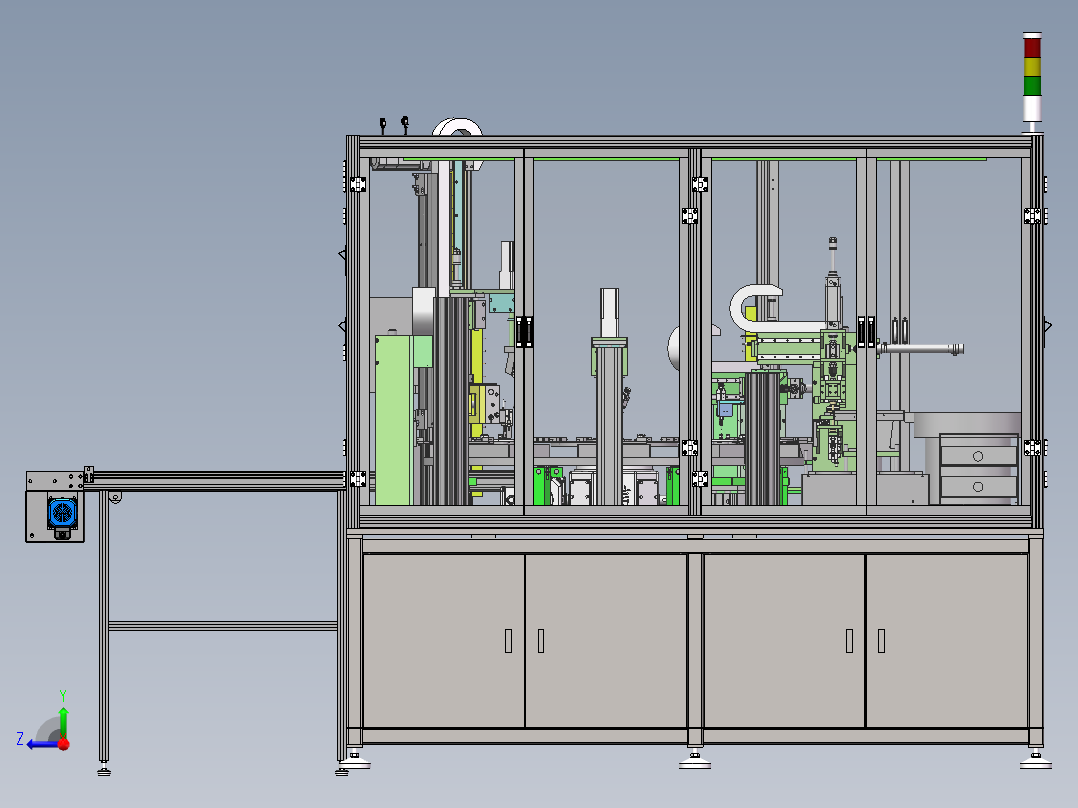The height and width of the screenshot is (808, 1078).
Task: Select the conveyor's outer support leg
Action: pyautogui.click(x=104, y=626)
